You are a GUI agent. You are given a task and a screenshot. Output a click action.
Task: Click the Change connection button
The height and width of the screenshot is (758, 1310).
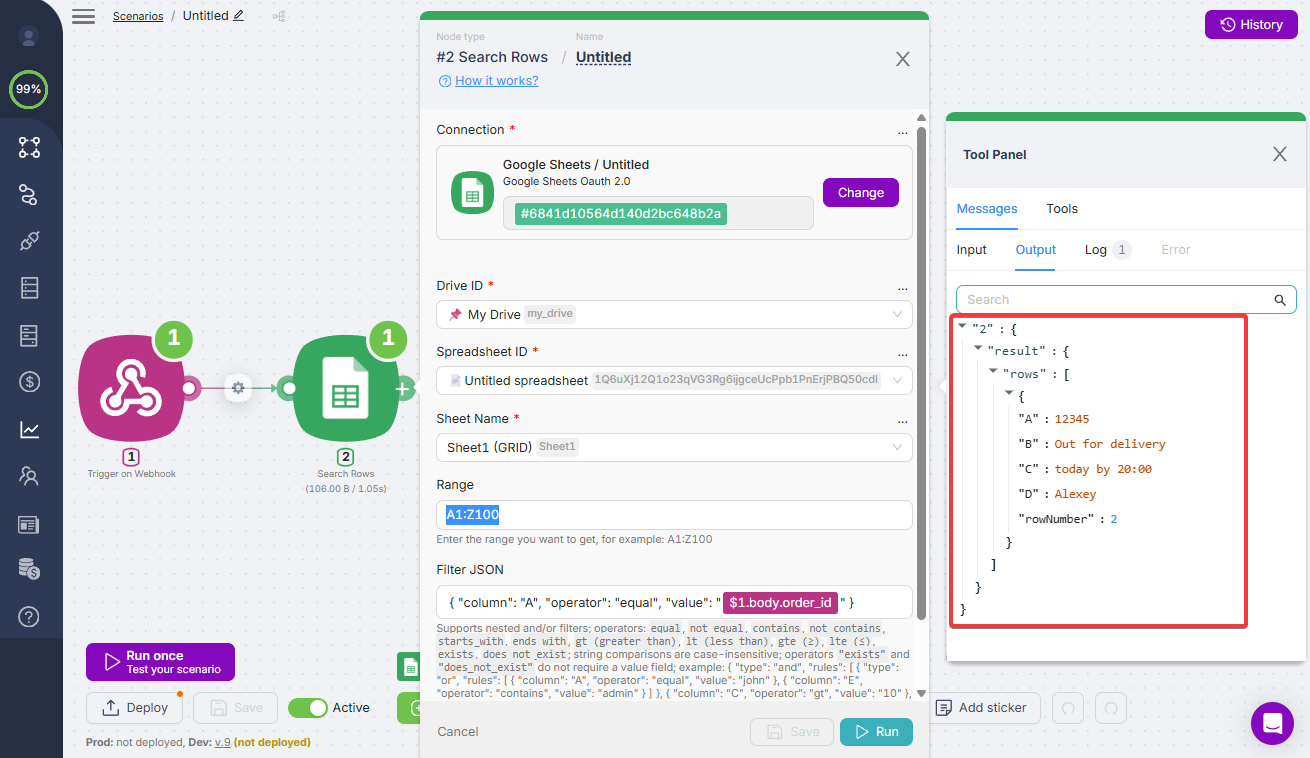tap(860, 193)
